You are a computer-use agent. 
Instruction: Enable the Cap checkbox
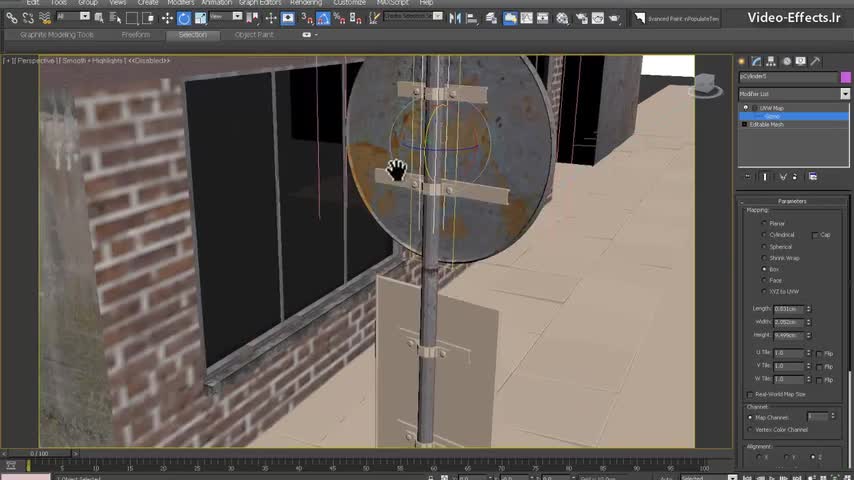click(x=815, y=235)
